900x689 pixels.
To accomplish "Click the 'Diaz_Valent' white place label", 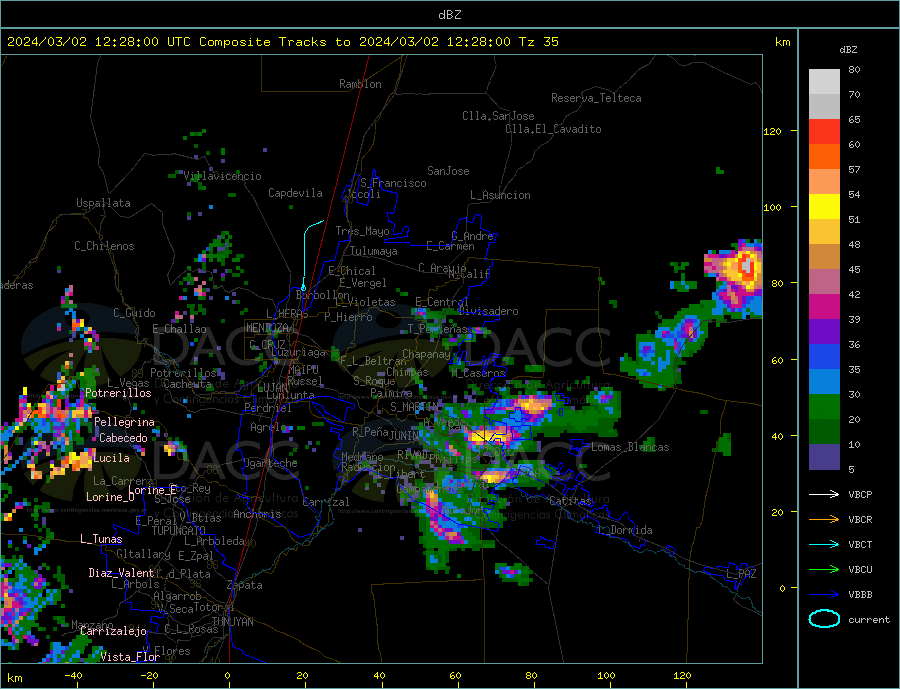I will 122,573.
